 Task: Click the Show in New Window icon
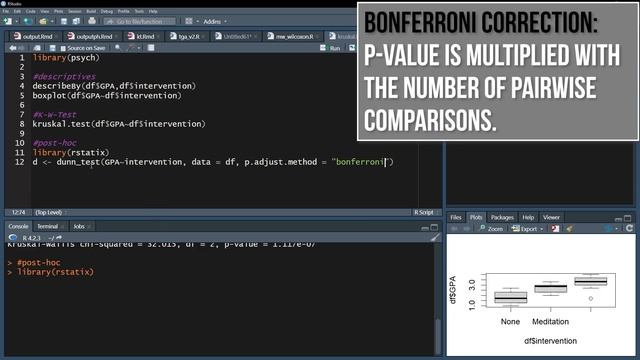point(37,48)
